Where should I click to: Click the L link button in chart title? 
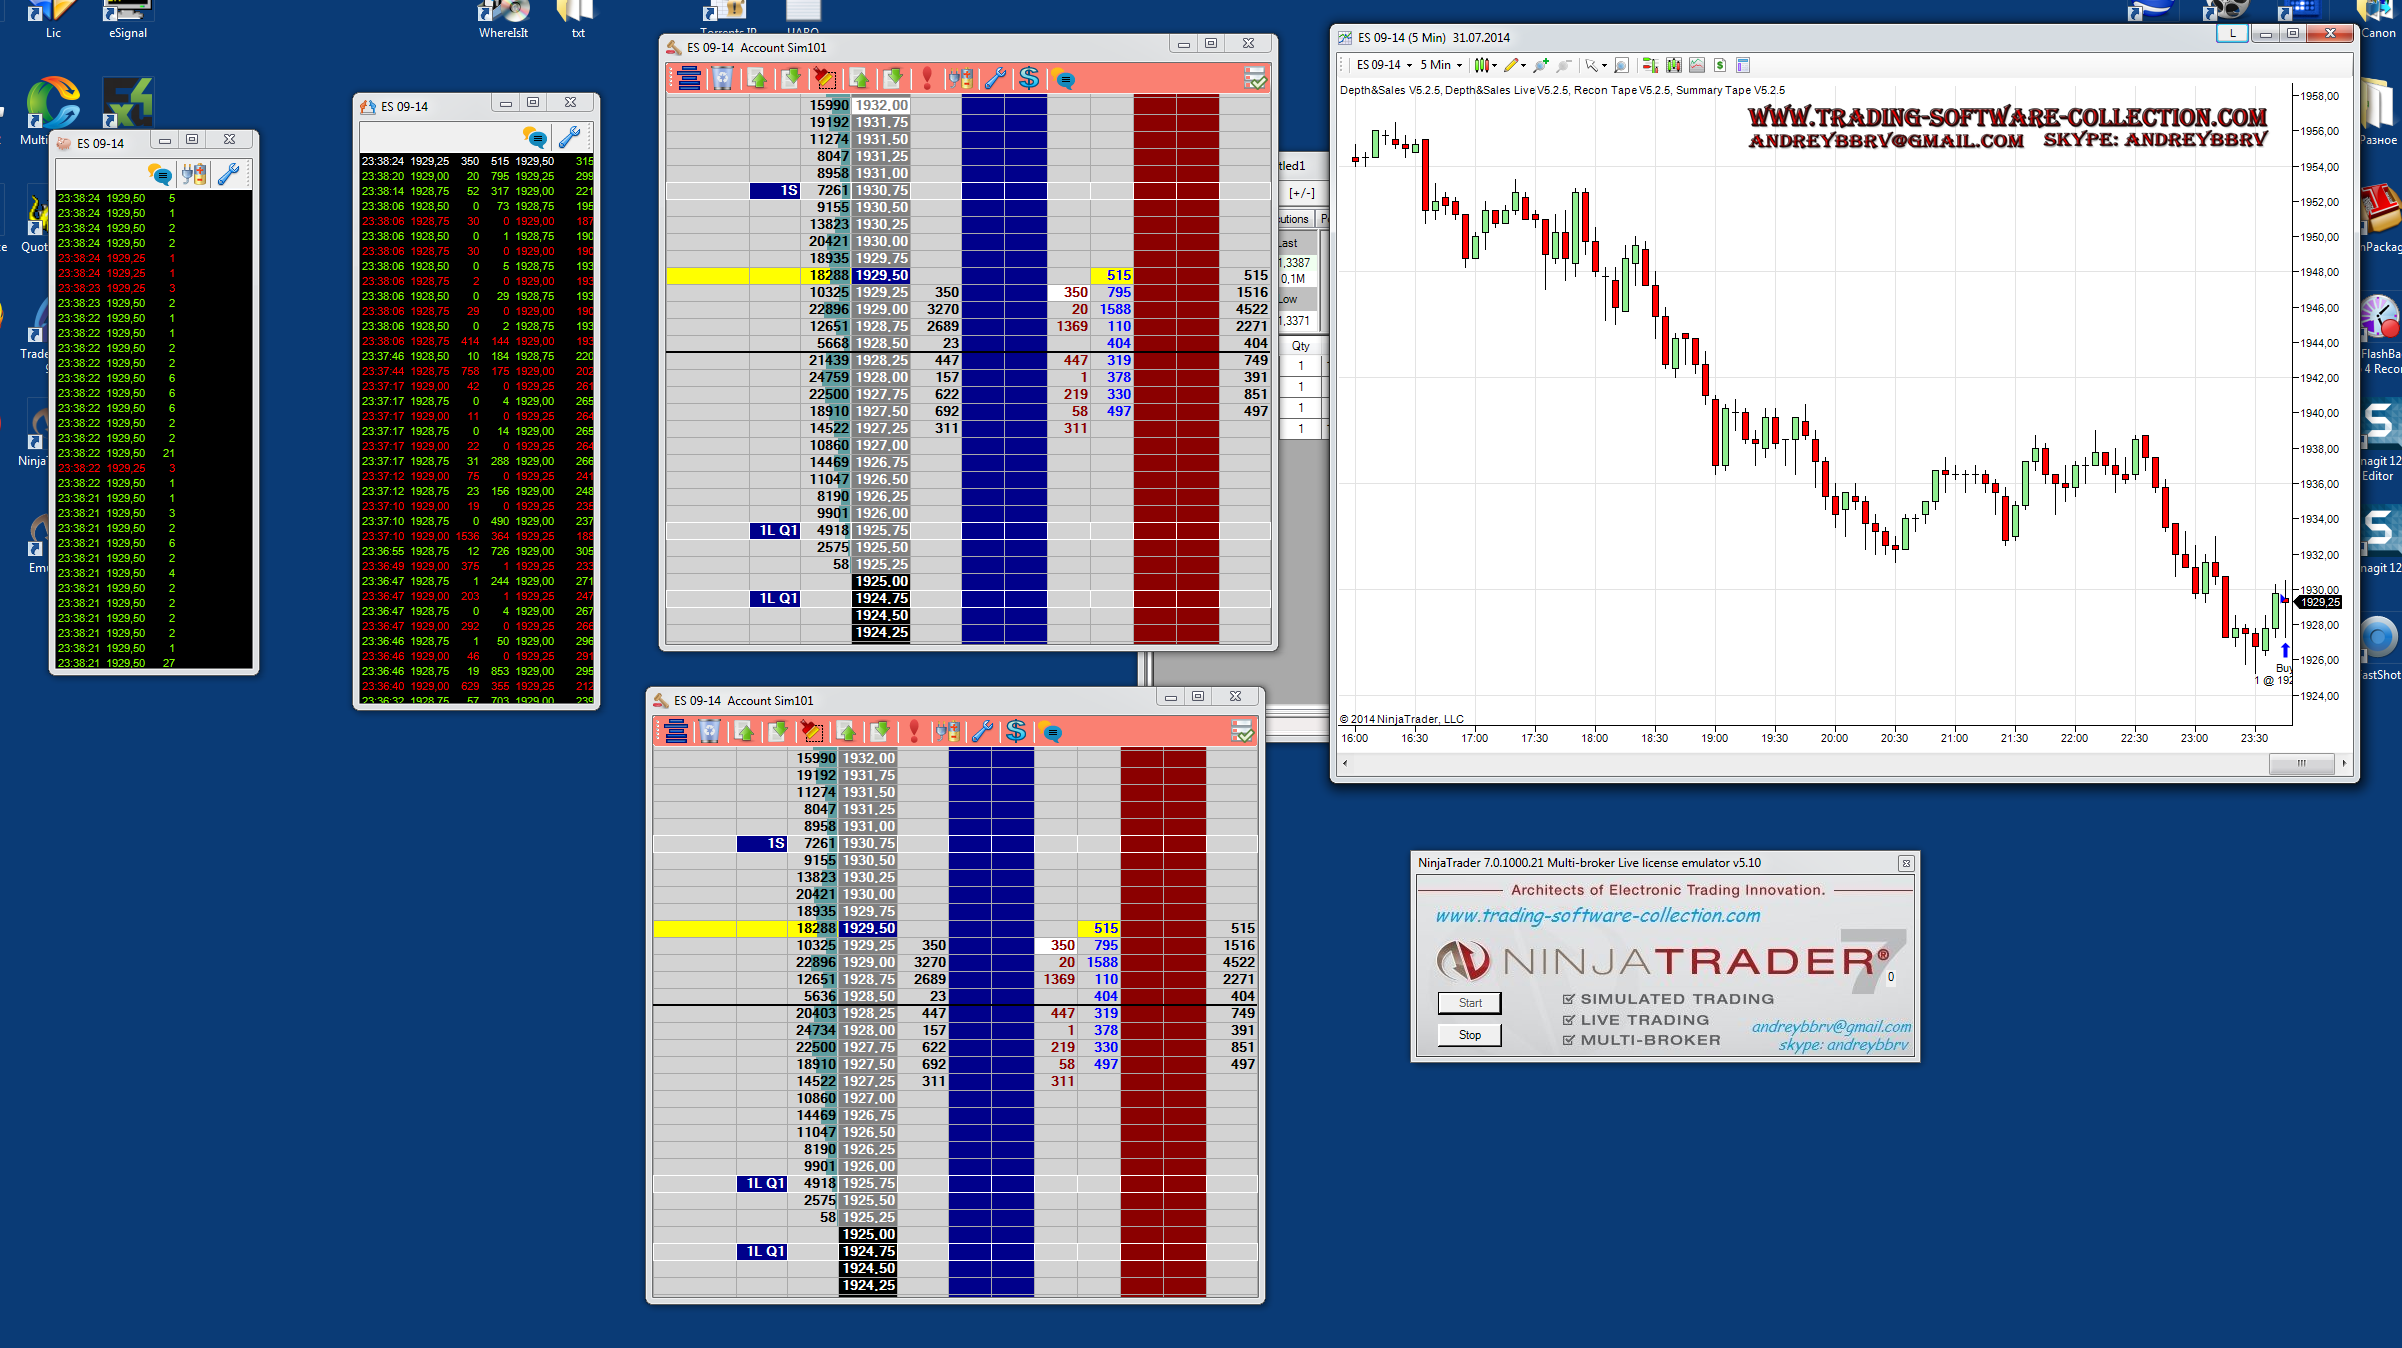pos(2232,34)
